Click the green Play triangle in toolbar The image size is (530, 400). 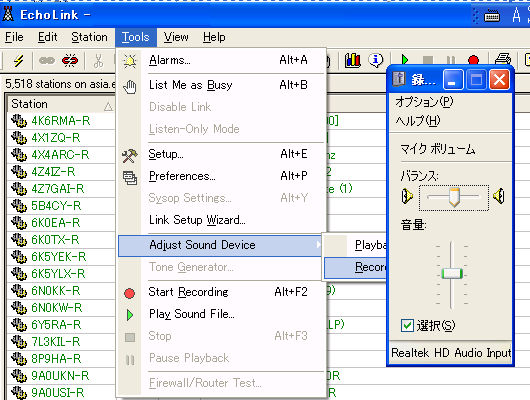[405, 60]
